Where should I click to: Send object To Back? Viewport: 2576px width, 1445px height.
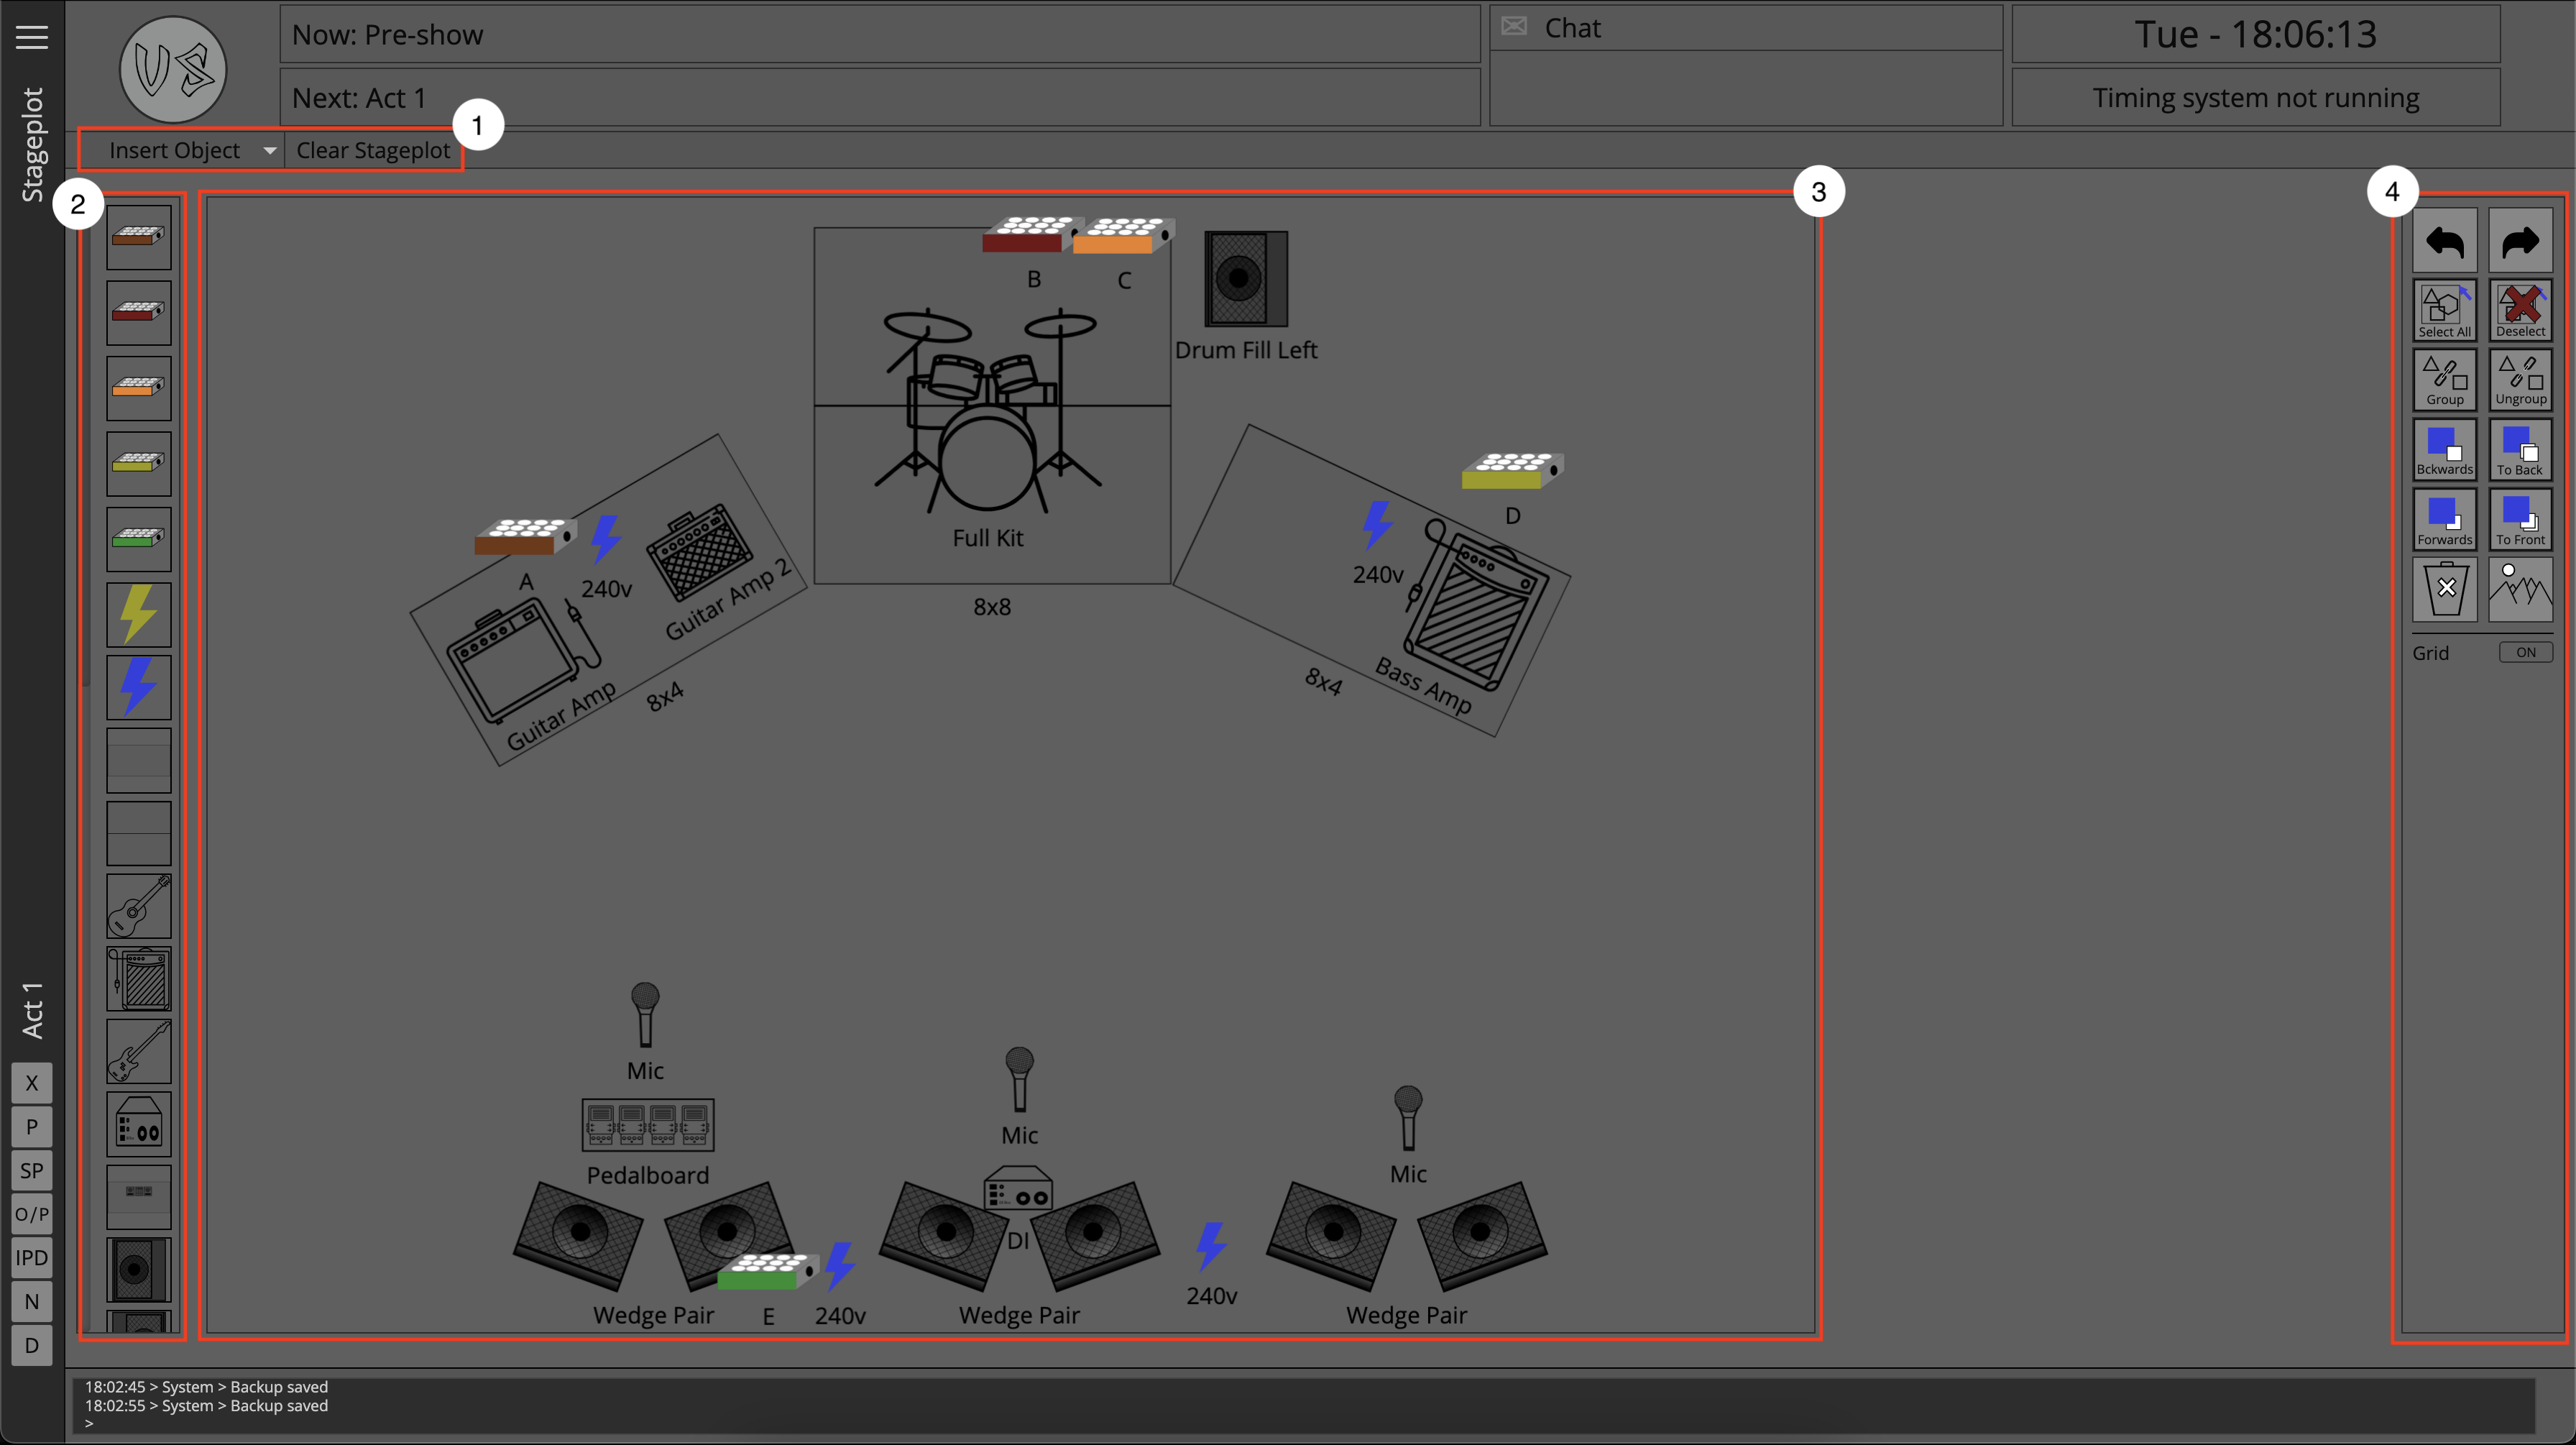coord(2520,450)
